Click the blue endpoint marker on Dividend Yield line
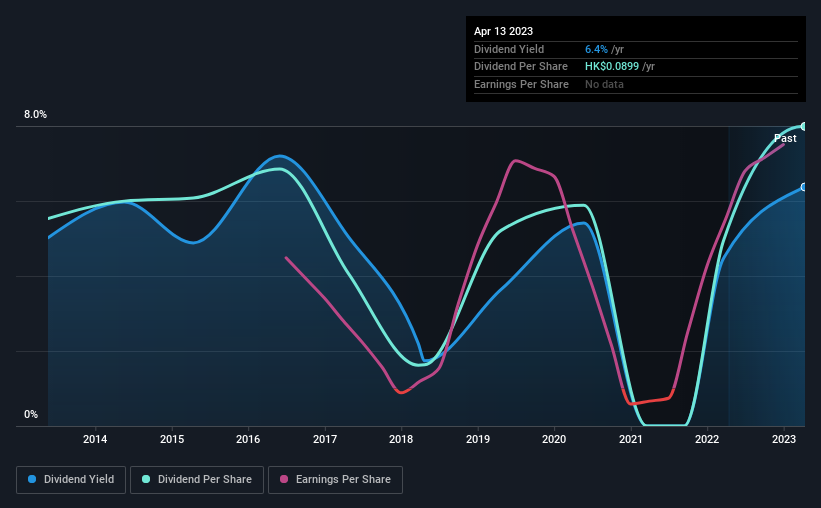The width and height of the screenshot is (821, 508). tap(804, 187)
